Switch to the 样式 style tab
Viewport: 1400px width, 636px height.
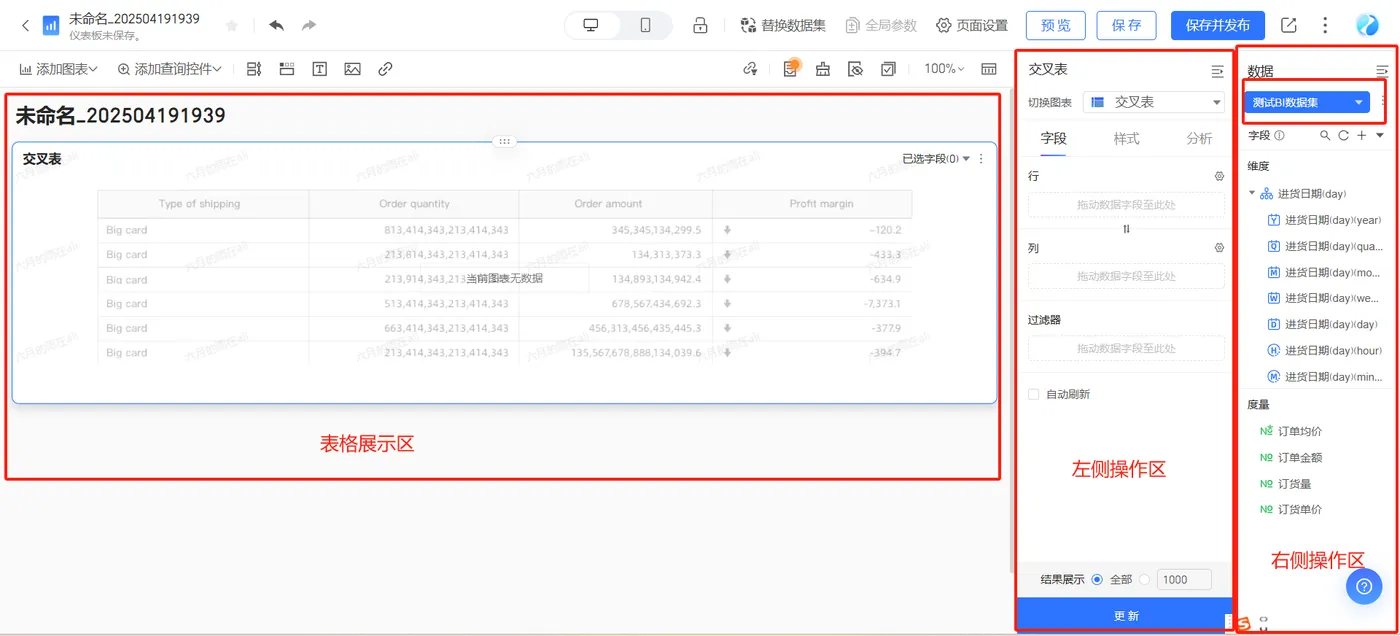click(1126, 139)
